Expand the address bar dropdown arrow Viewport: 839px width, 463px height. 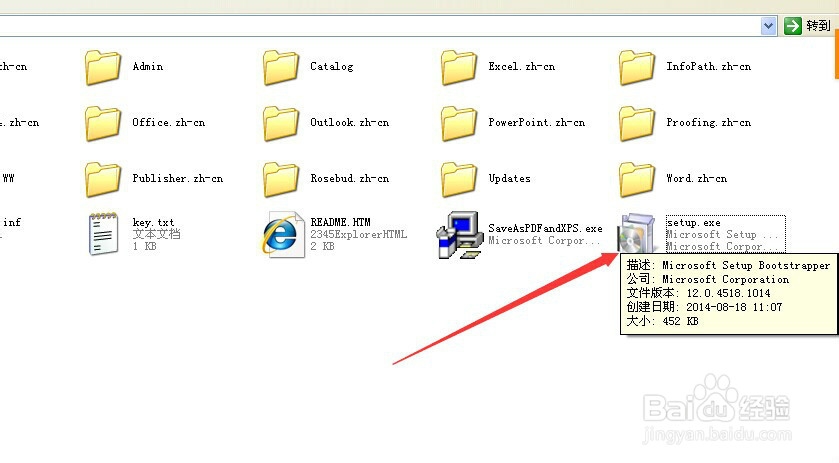tap(769, 26)
